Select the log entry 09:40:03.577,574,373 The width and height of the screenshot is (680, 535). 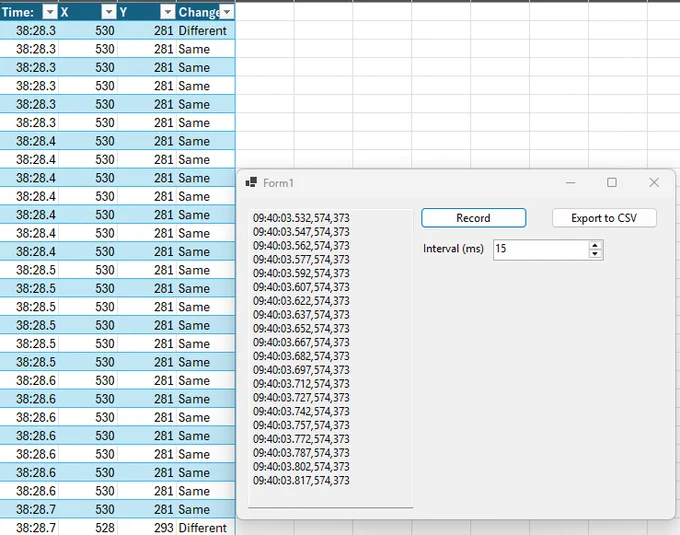tap(301, 259)
